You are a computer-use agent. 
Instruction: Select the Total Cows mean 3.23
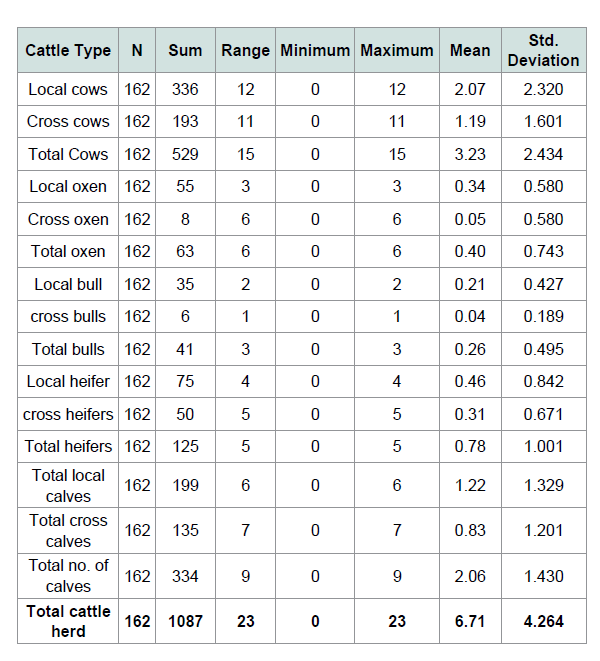coord(470,154)
